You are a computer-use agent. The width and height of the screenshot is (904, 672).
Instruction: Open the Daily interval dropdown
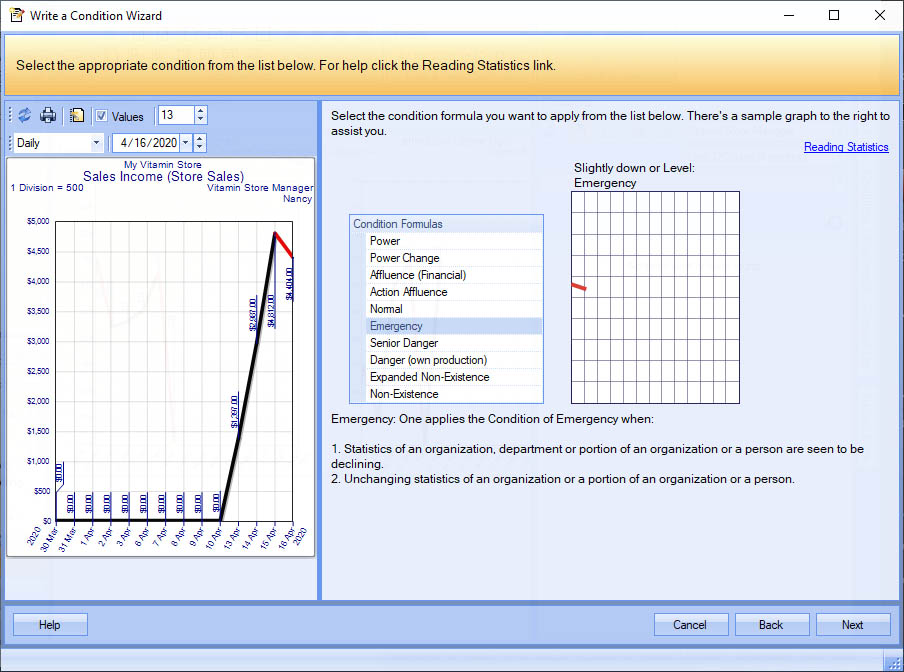[97, 142]
